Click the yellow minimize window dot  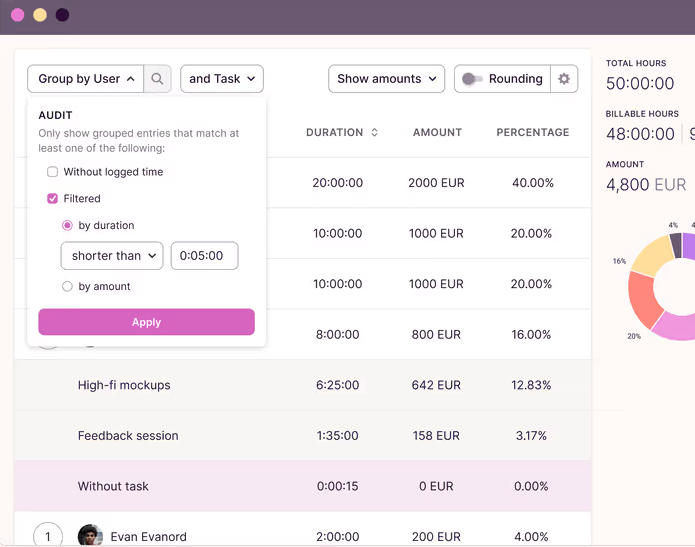[40, 15]
